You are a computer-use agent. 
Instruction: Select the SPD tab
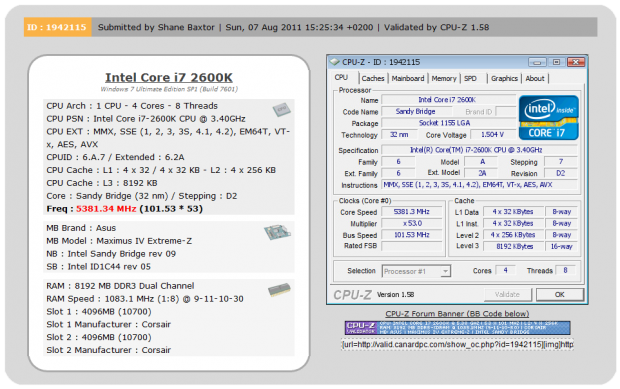[x=470, y=78]
